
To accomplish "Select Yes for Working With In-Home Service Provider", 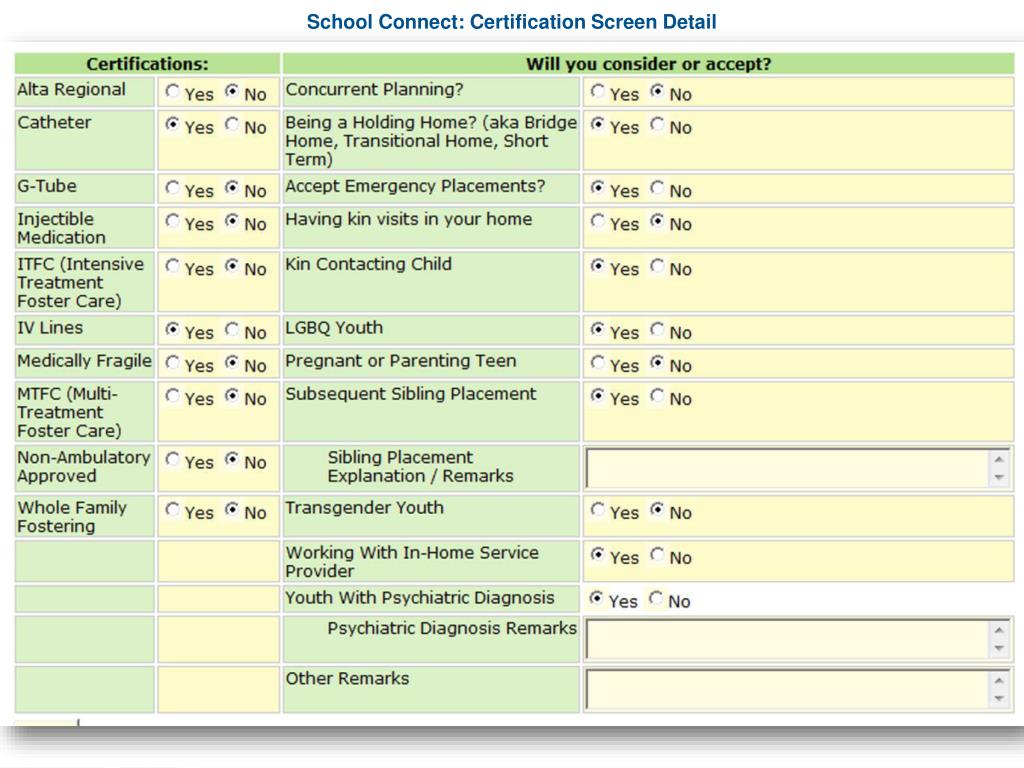I will point(598,554).
